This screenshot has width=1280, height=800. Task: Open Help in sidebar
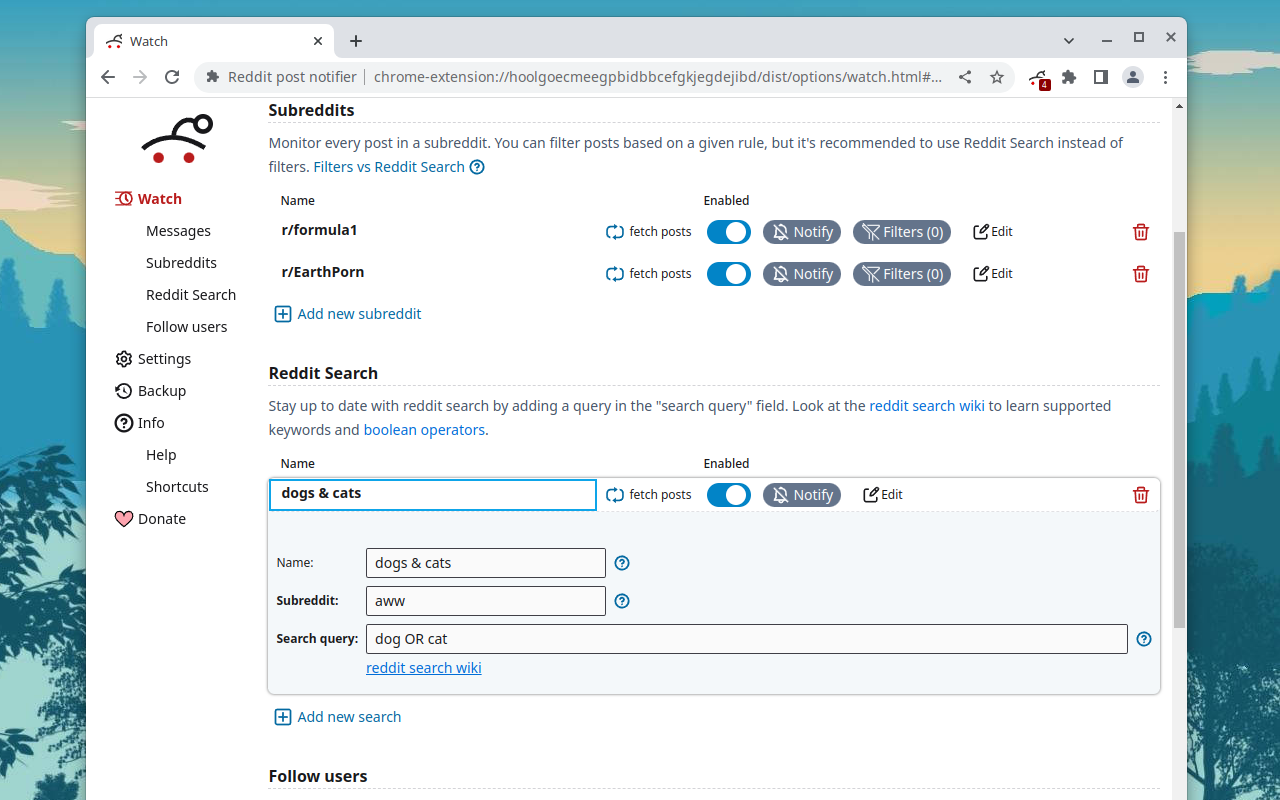[x=161, y=455]
